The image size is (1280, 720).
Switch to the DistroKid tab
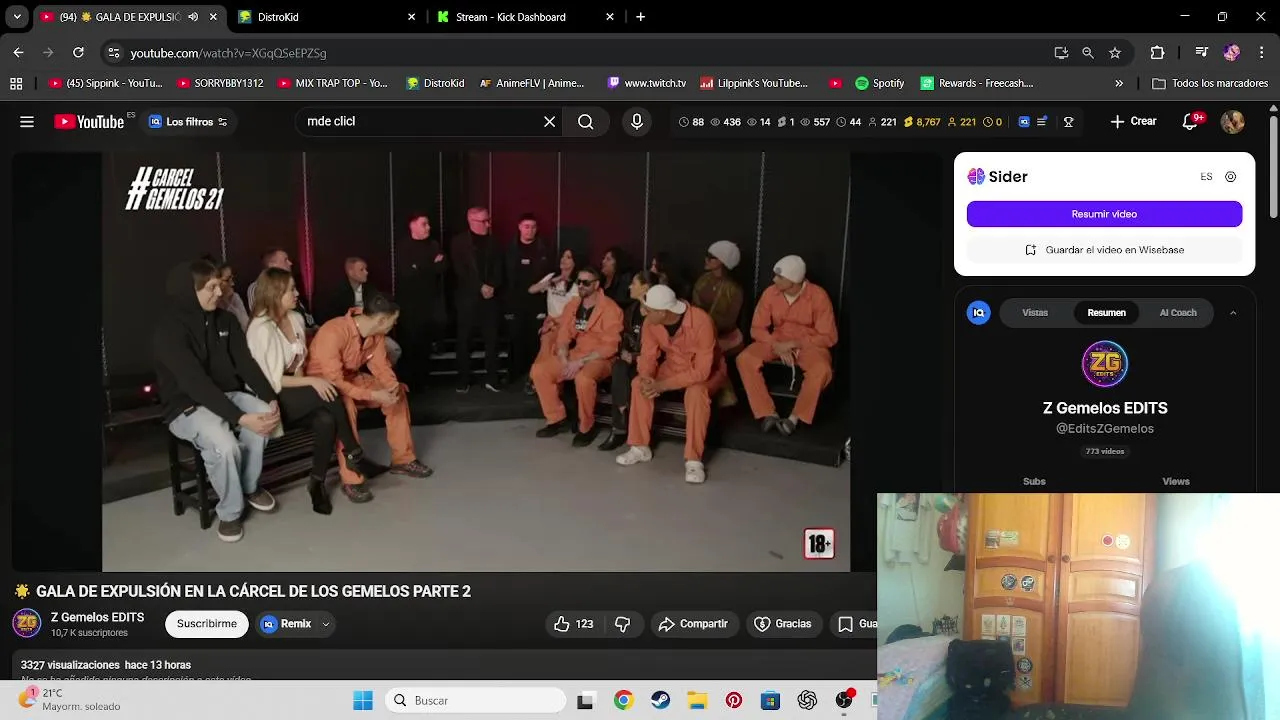[x=327, y=17]
